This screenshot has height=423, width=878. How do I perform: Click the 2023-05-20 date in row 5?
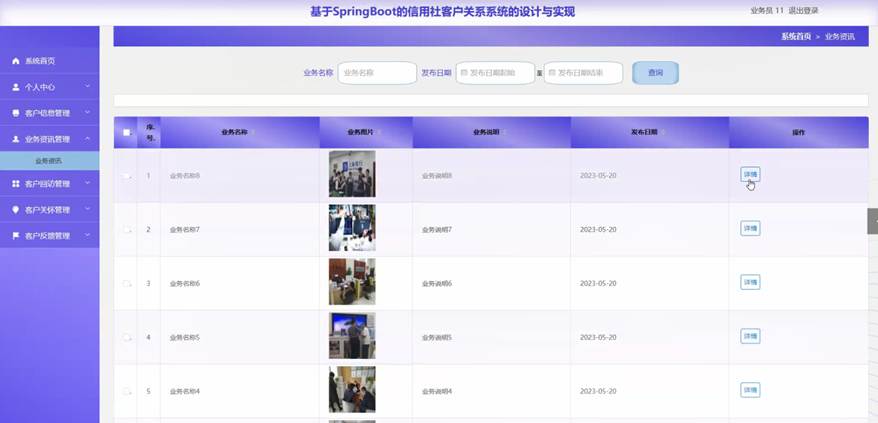598,391
